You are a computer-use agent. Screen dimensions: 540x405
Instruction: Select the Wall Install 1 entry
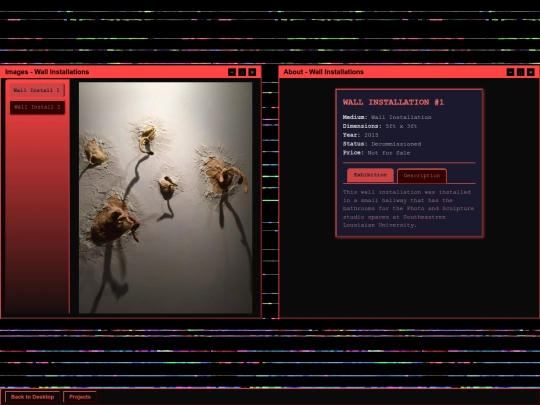[37, 90]
